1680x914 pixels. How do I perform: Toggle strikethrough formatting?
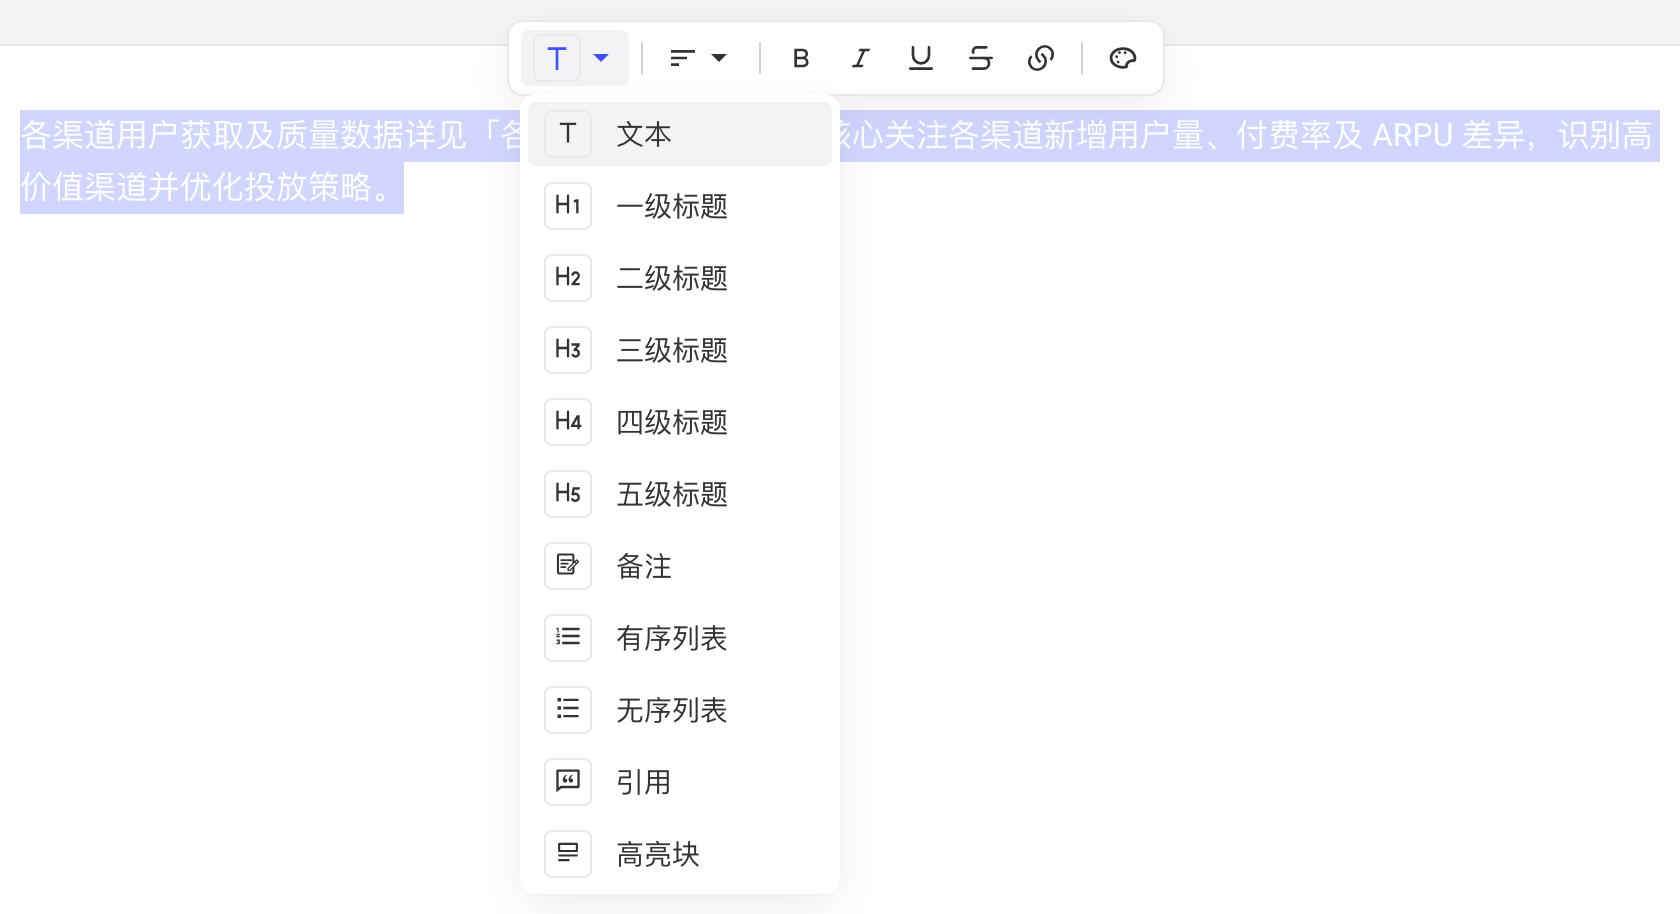(980, 58)
